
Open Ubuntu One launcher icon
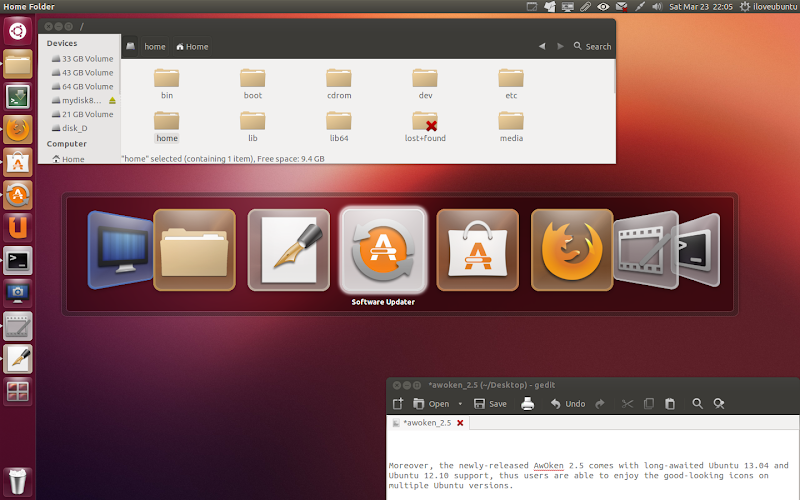tap(17, 228)
